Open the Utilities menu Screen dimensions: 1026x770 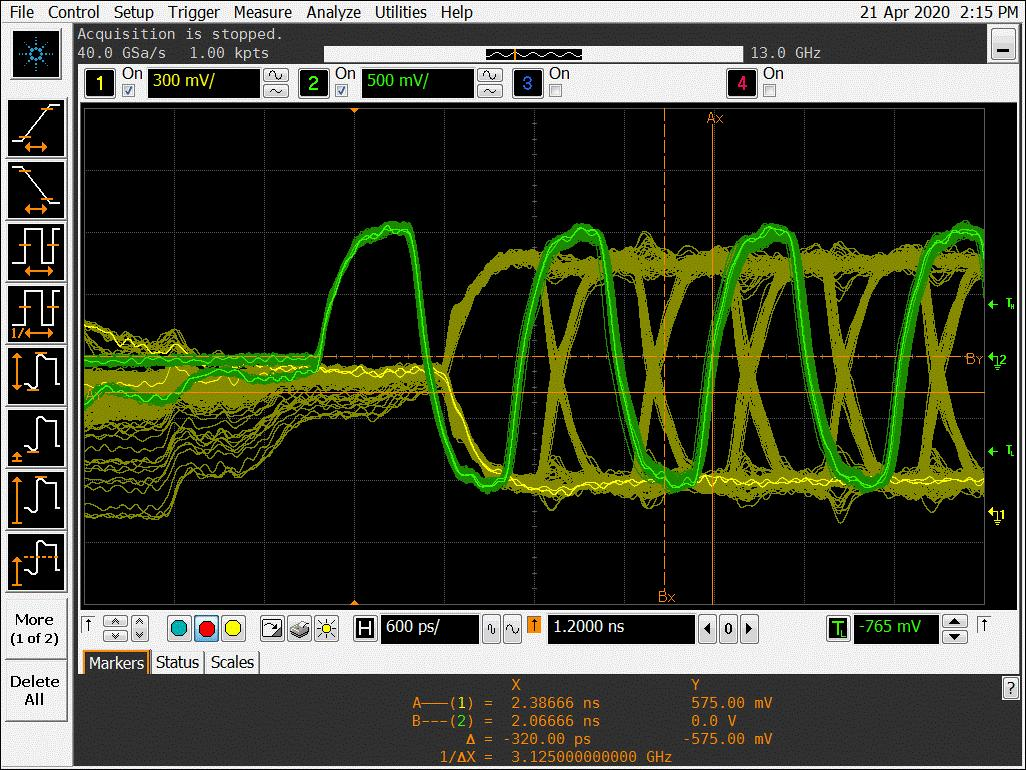400,12
